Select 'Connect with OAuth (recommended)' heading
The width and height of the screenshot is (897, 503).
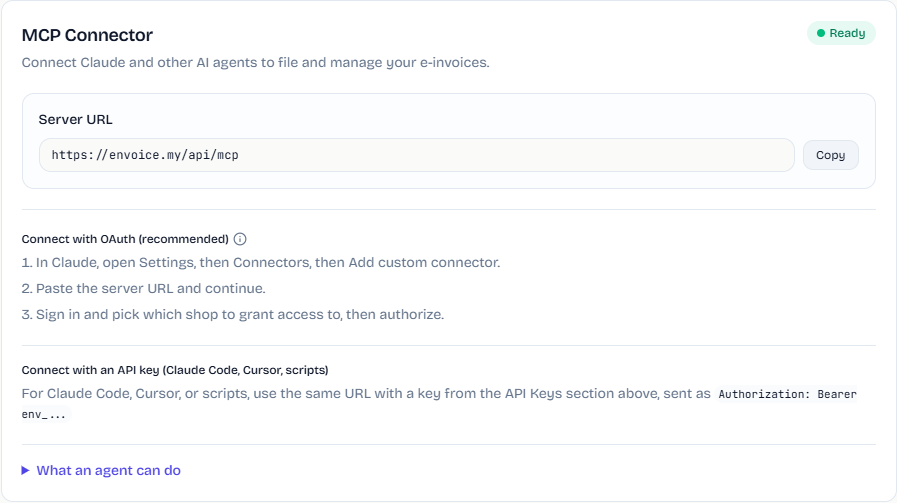(x=125, y=239)
